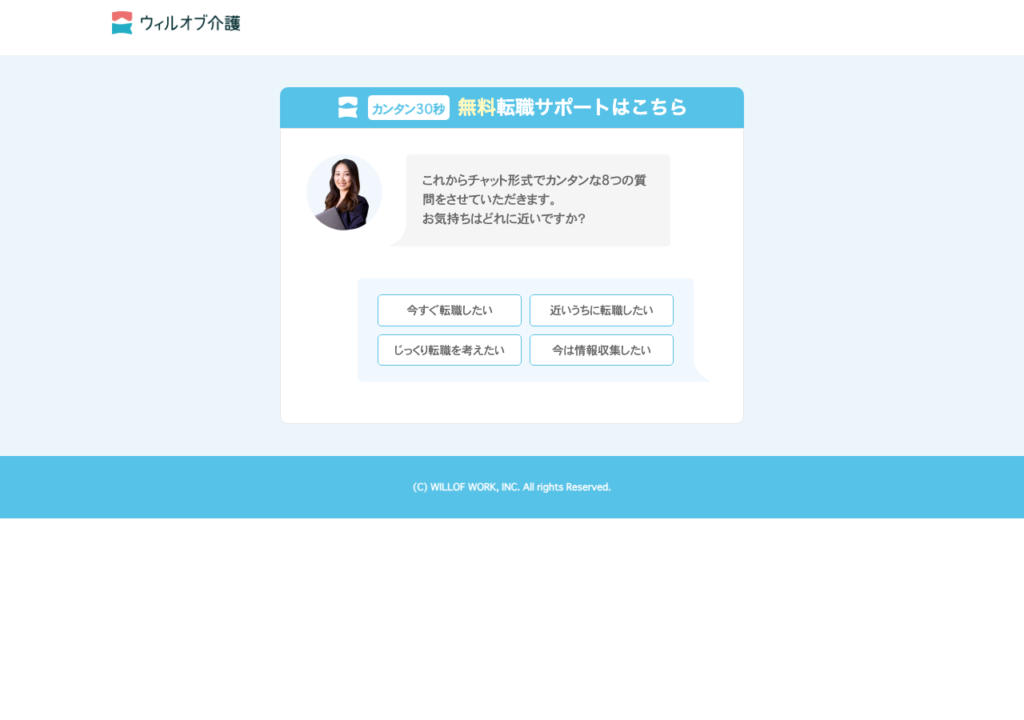Choose 今すぐ転職したい option
The width and height of the screenshot is (1024, 720).
pos(449,310)
